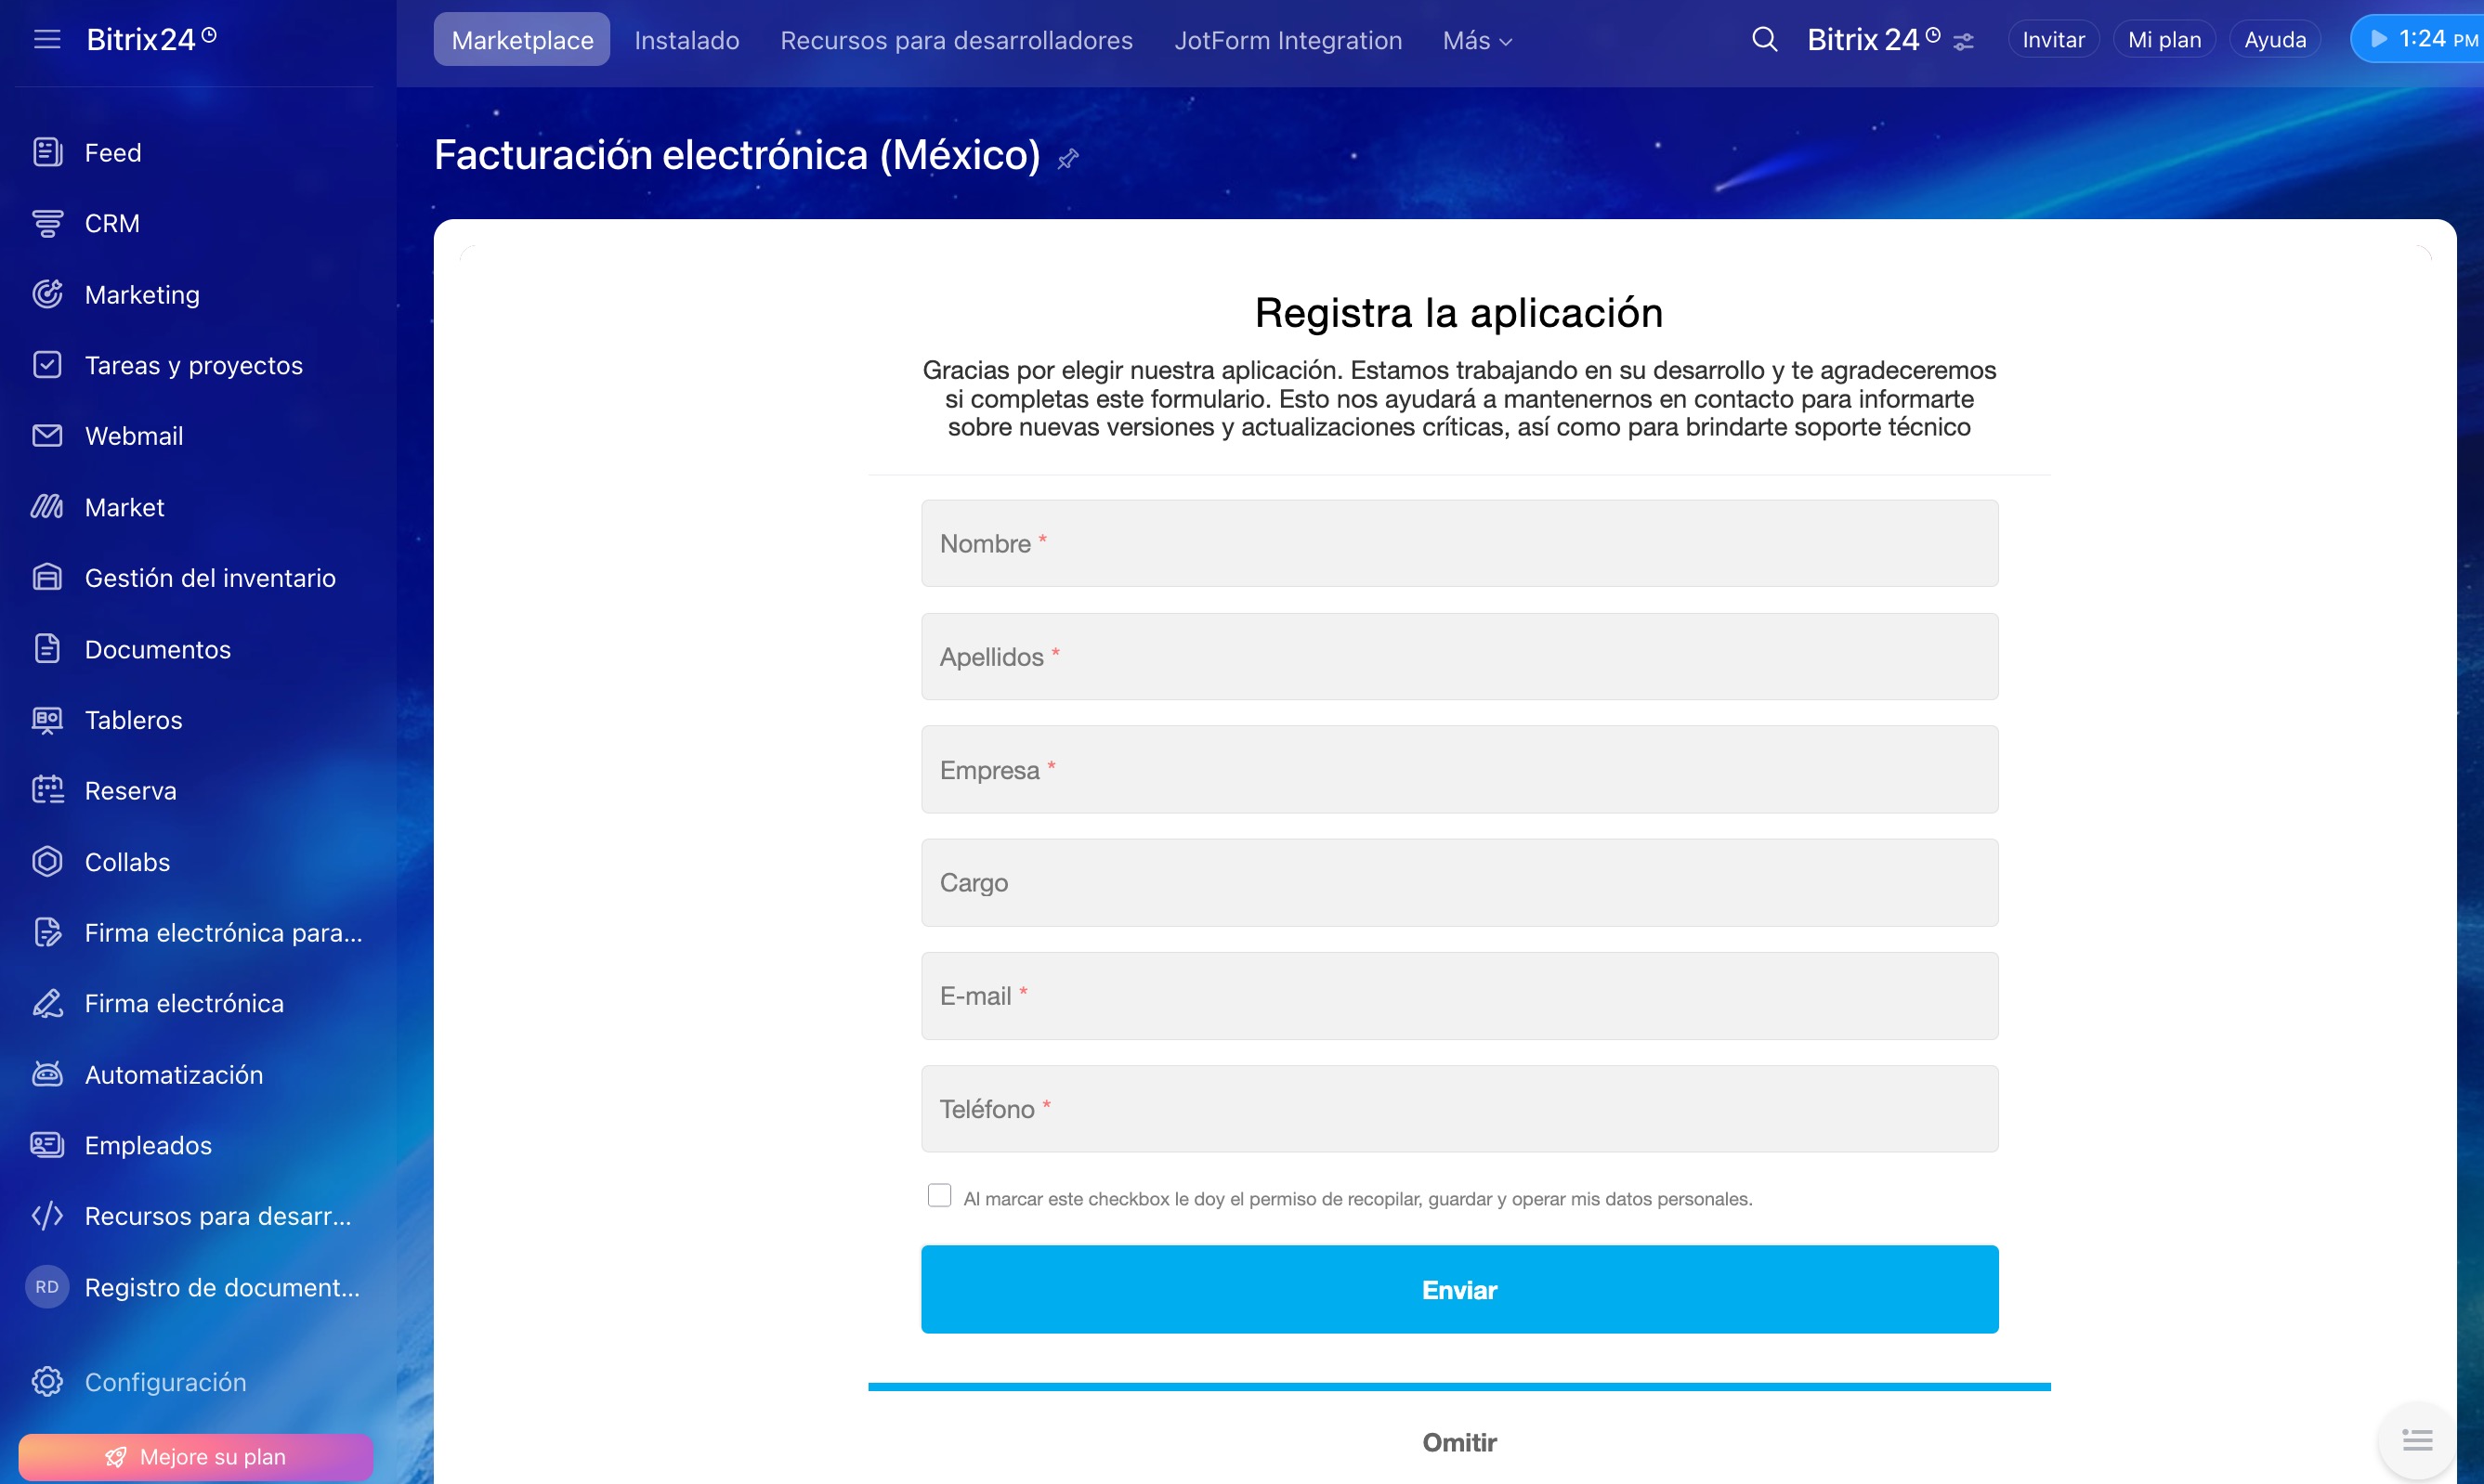Click the Mejore su plan button
The height and width of the screenshot is (1484, 2484).
196,1456
